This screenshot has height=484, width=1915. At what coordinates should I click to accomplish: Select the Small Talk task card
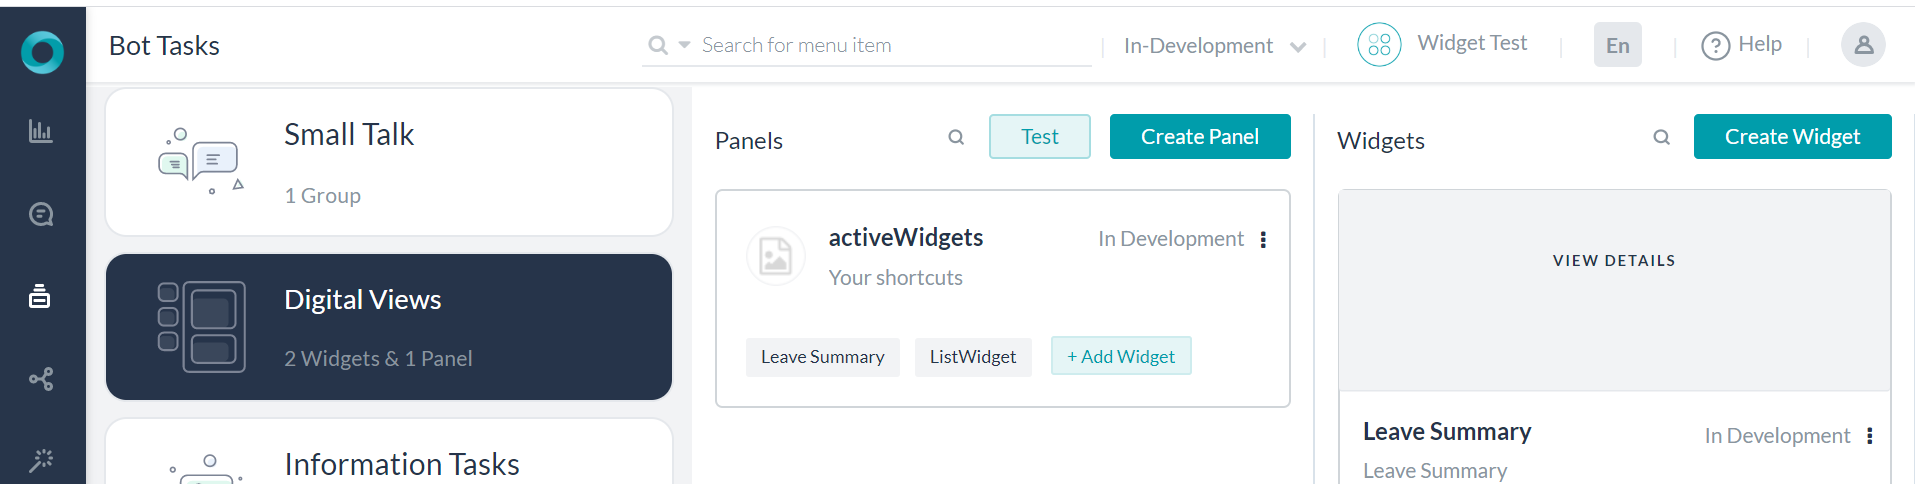pyautogui.click(x=389, y=162)
